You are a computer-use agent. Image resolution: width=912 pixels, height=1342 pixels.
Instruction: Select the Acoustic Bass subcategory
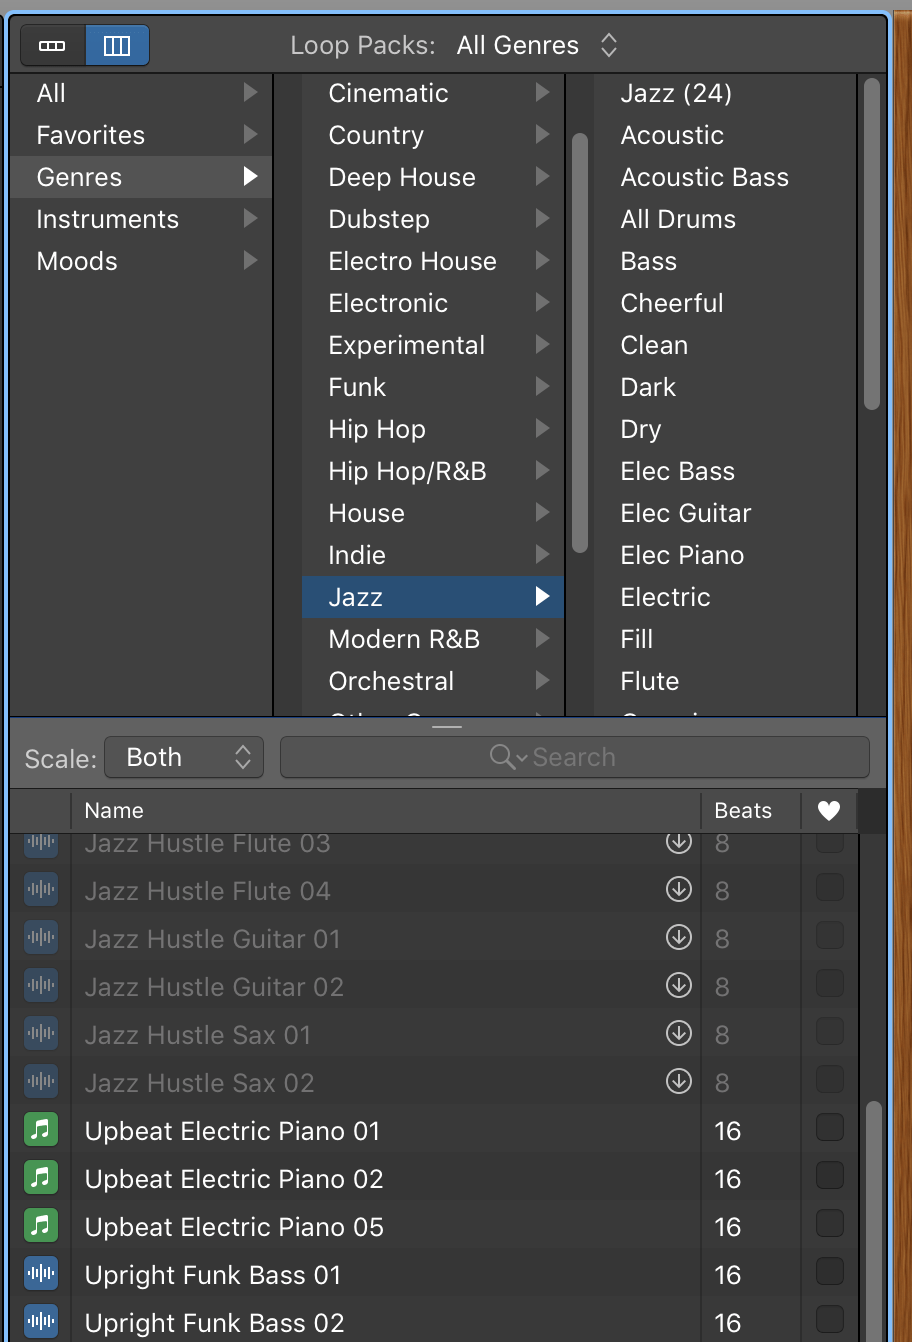click(704, 177)
